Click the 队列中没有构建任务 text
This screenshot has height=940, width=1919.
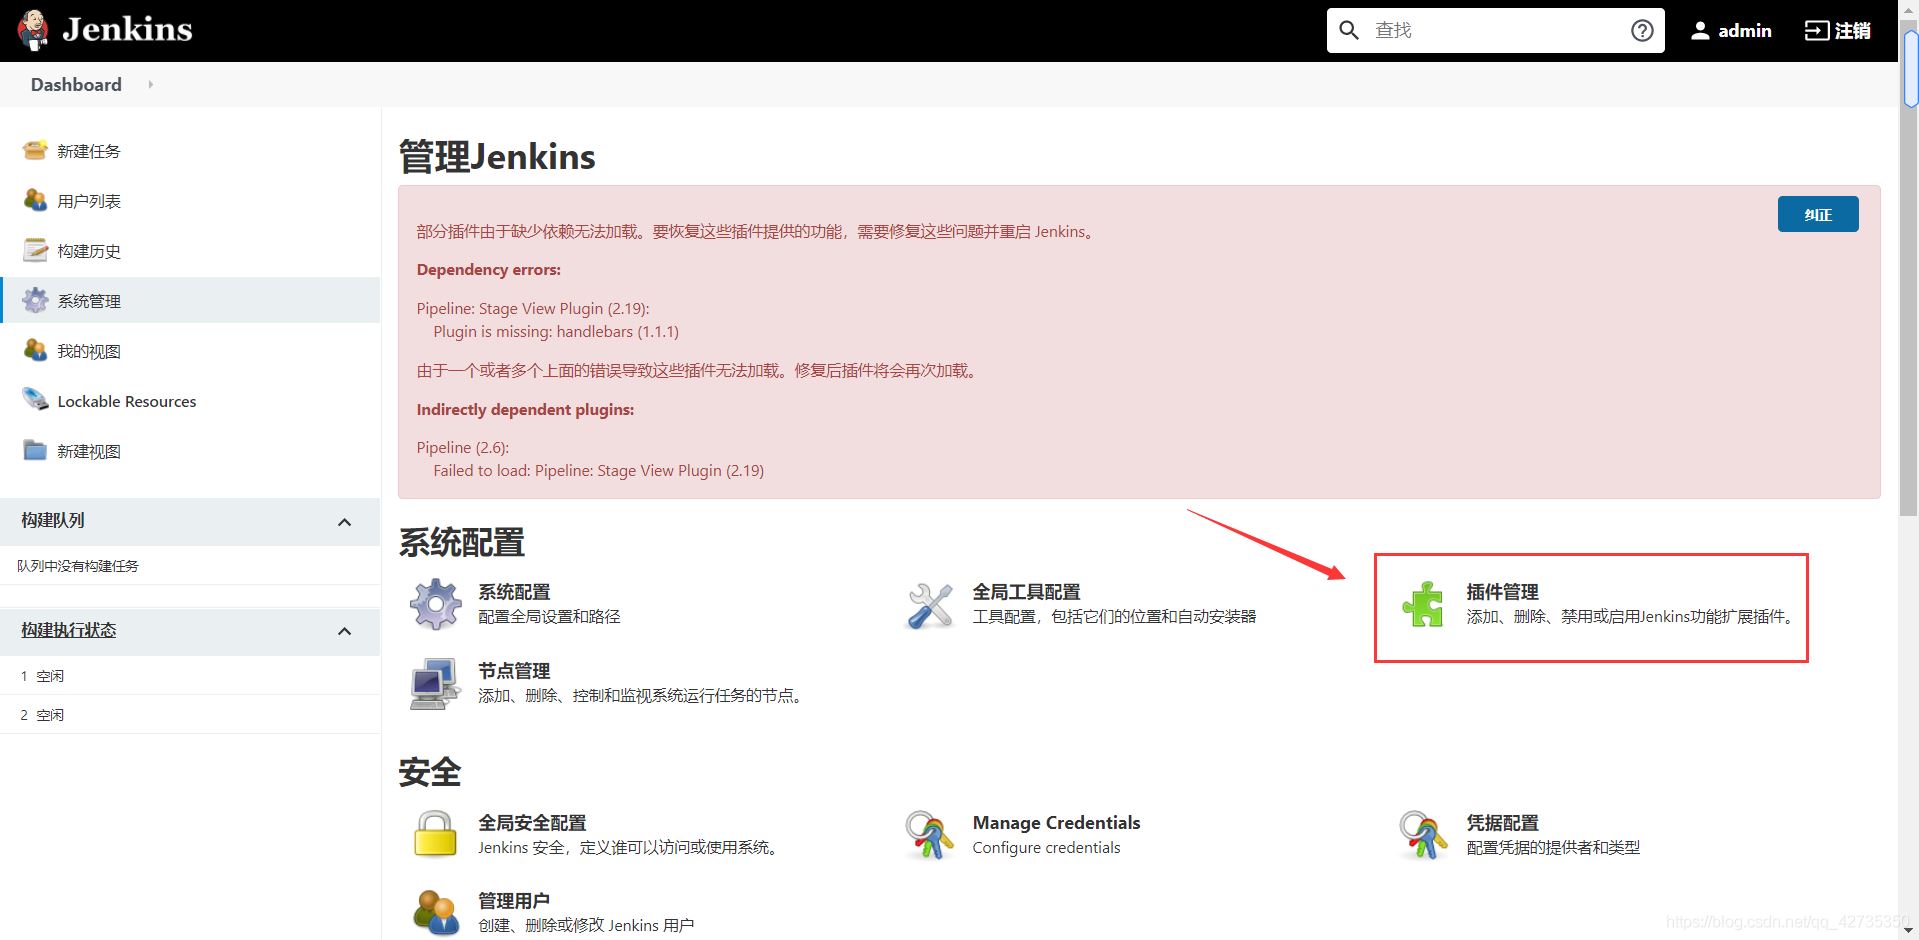coord(78,566)
